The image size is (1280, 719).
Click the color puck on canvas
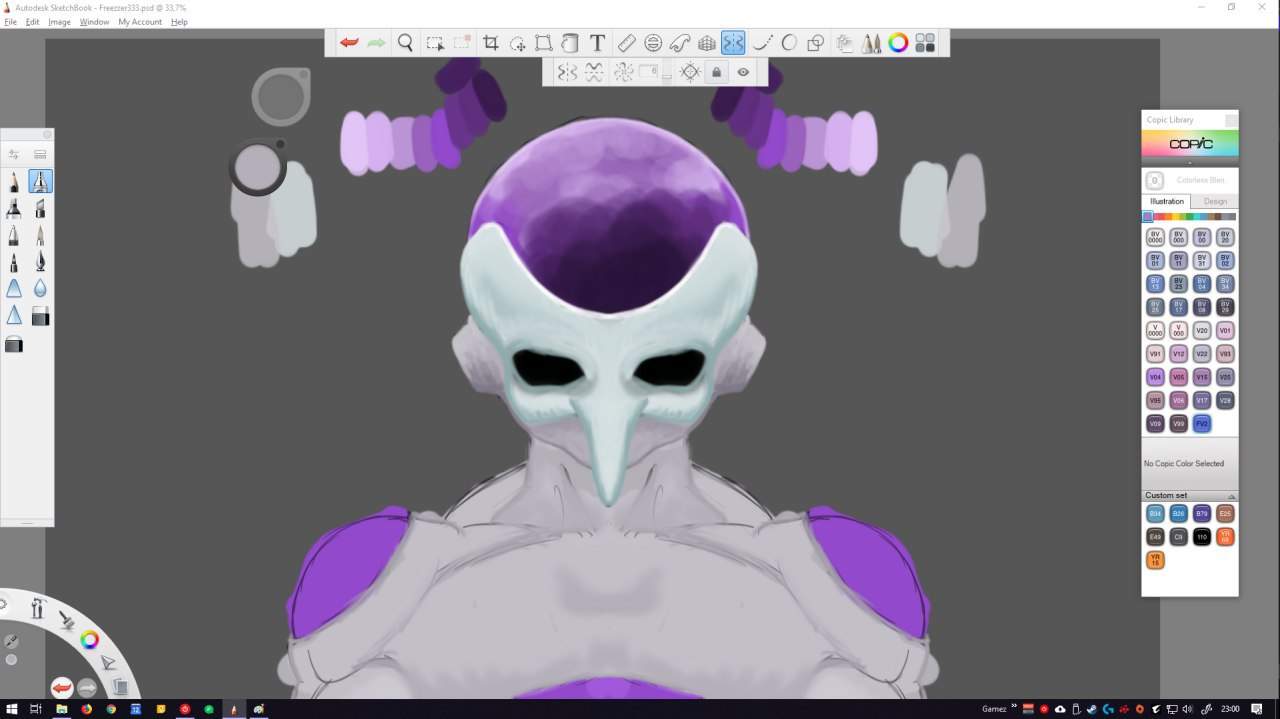coord(259,166)
